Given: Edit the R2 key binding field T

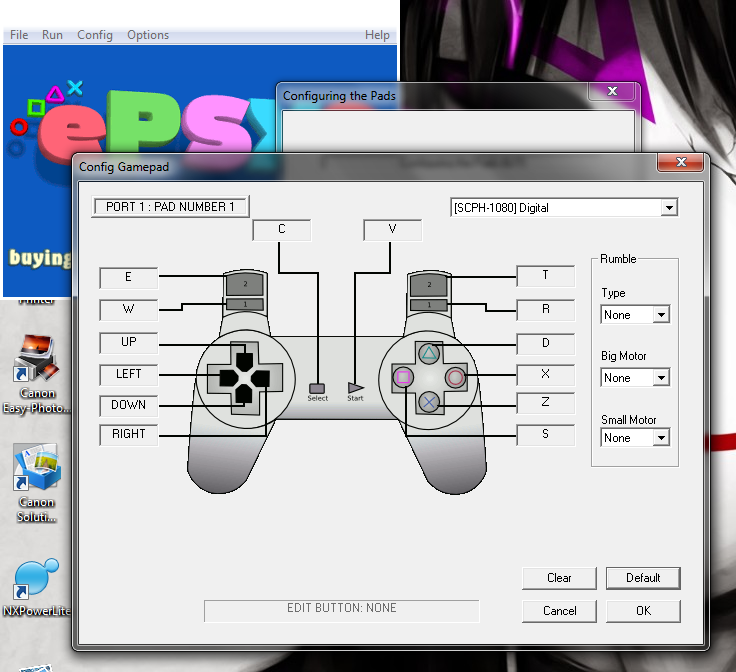Looking at the screenshot, I should point(545,275).
